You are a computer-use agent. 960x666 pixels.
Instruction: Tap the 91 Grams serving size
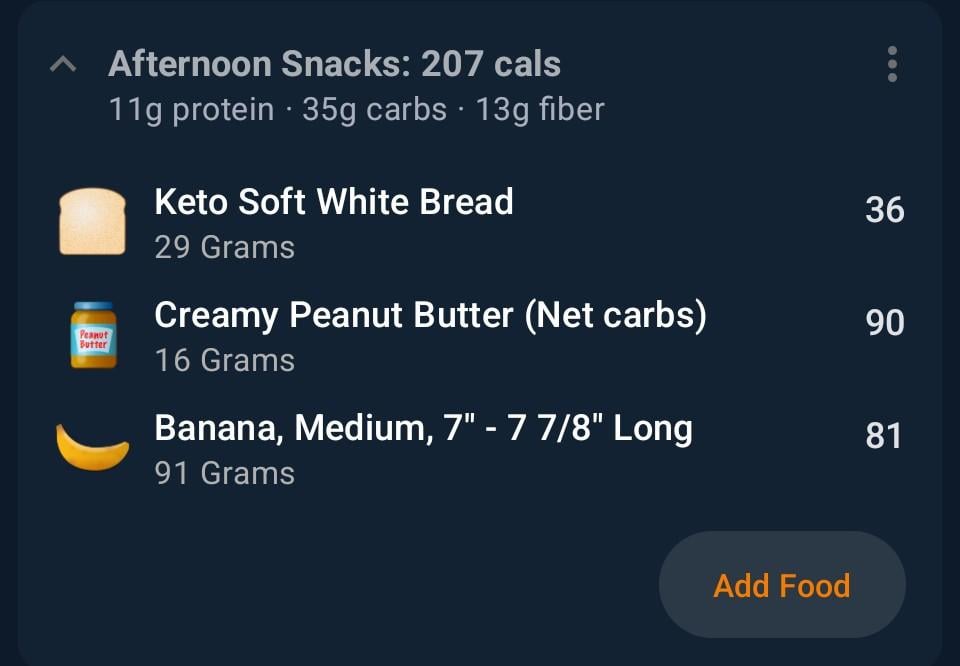(225, 473)
